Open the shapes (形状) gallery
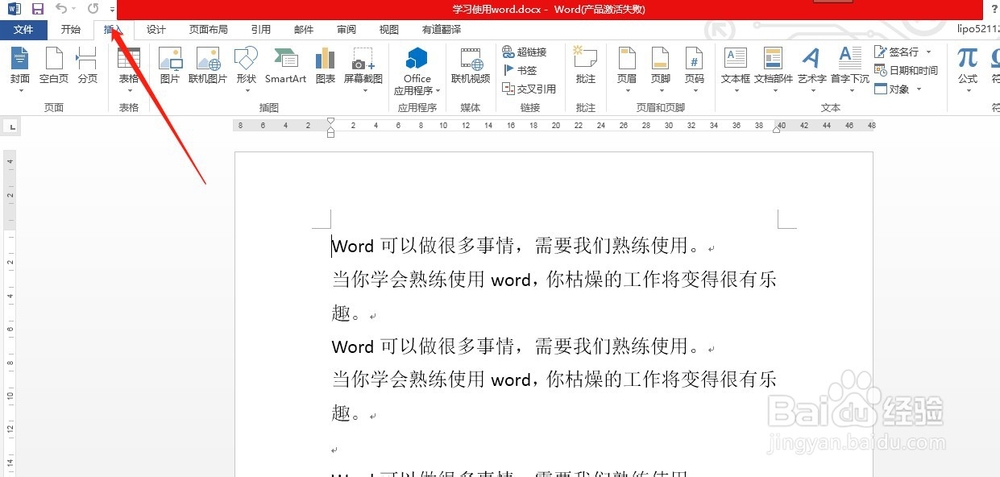 coord(246,69)
